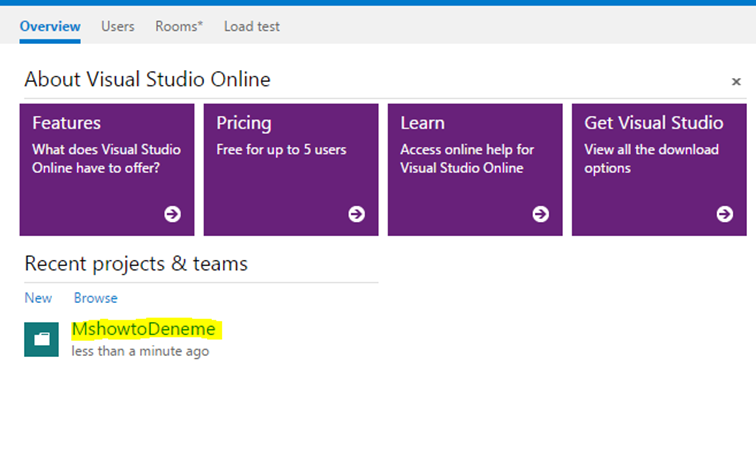Click the 'Recent projects & teams' heading

point(136,264)
